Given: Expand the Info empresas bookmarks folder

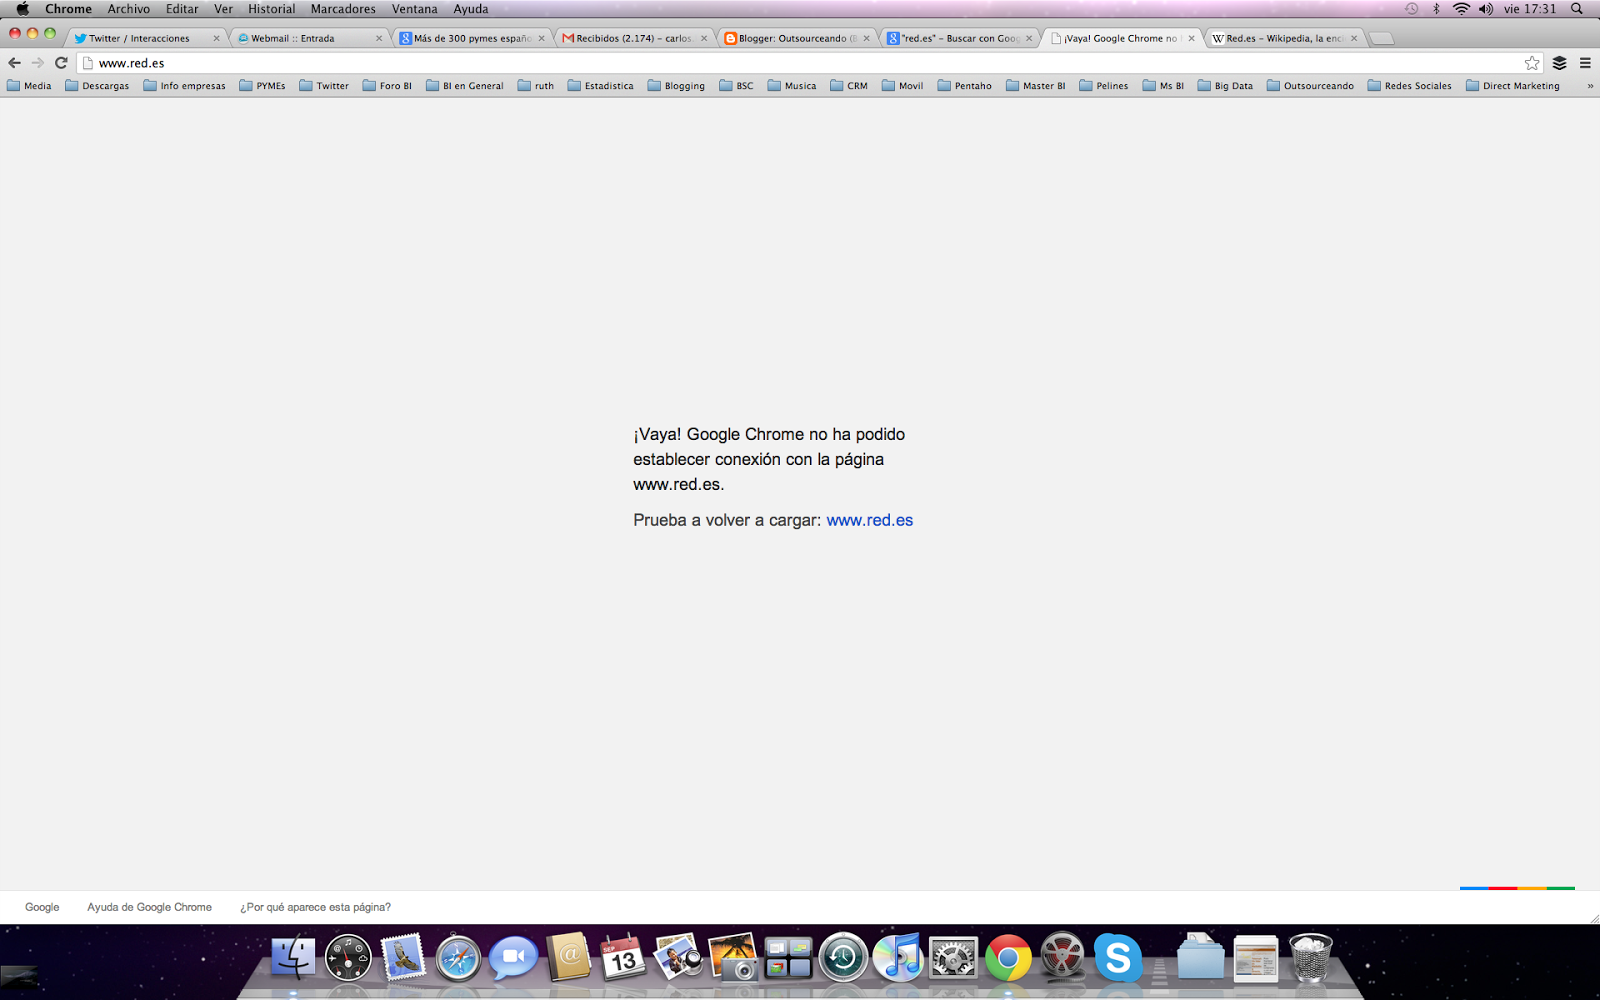Looking at the screenshot, I should click(185, 86).
